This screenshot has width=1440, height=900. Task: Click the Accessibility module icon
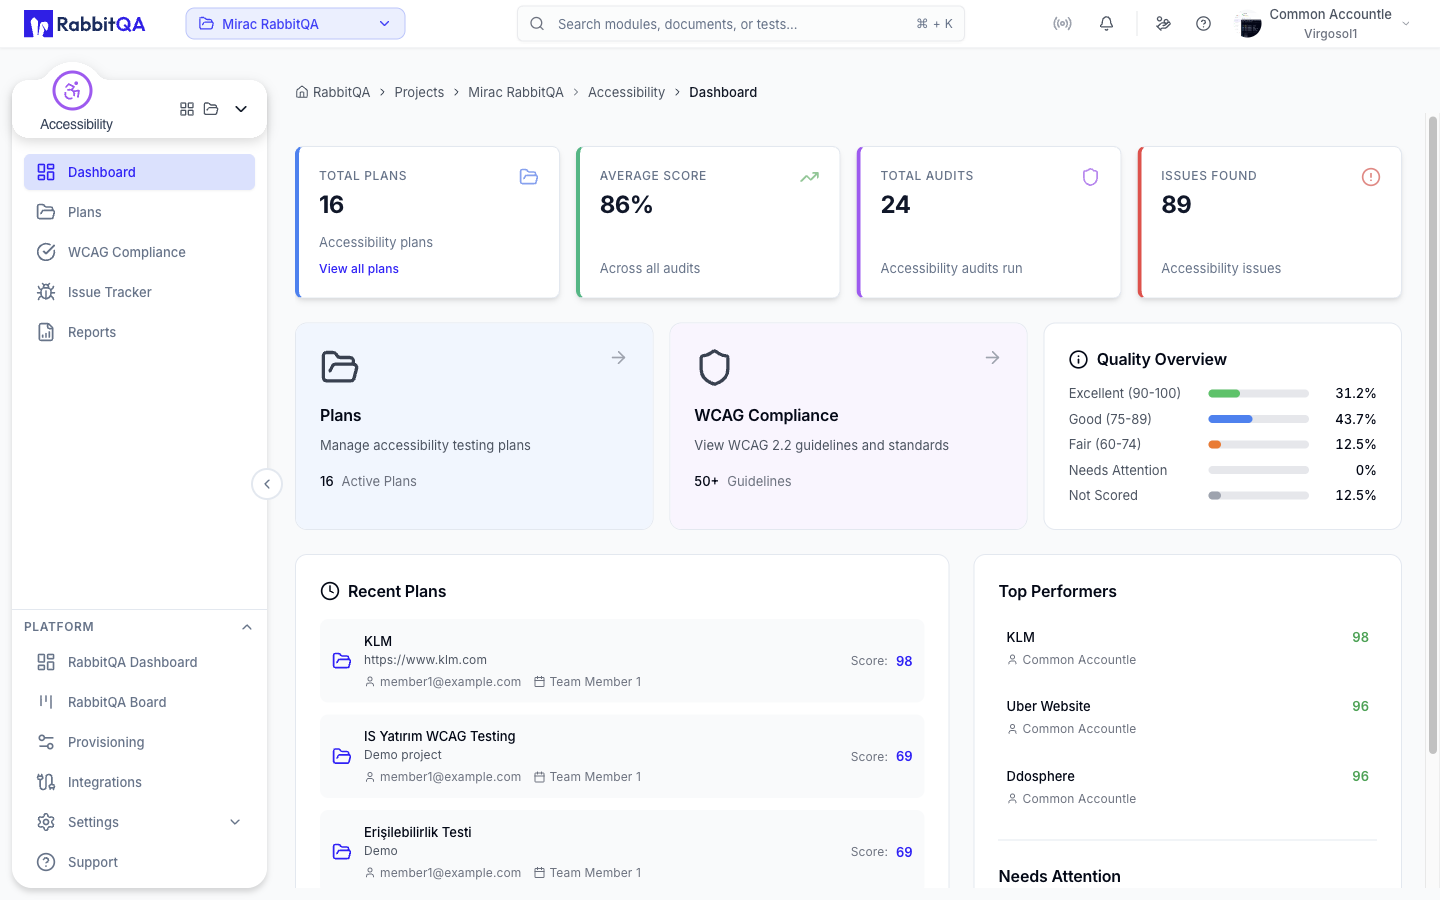pyautogui.click(x=72, y=91)
